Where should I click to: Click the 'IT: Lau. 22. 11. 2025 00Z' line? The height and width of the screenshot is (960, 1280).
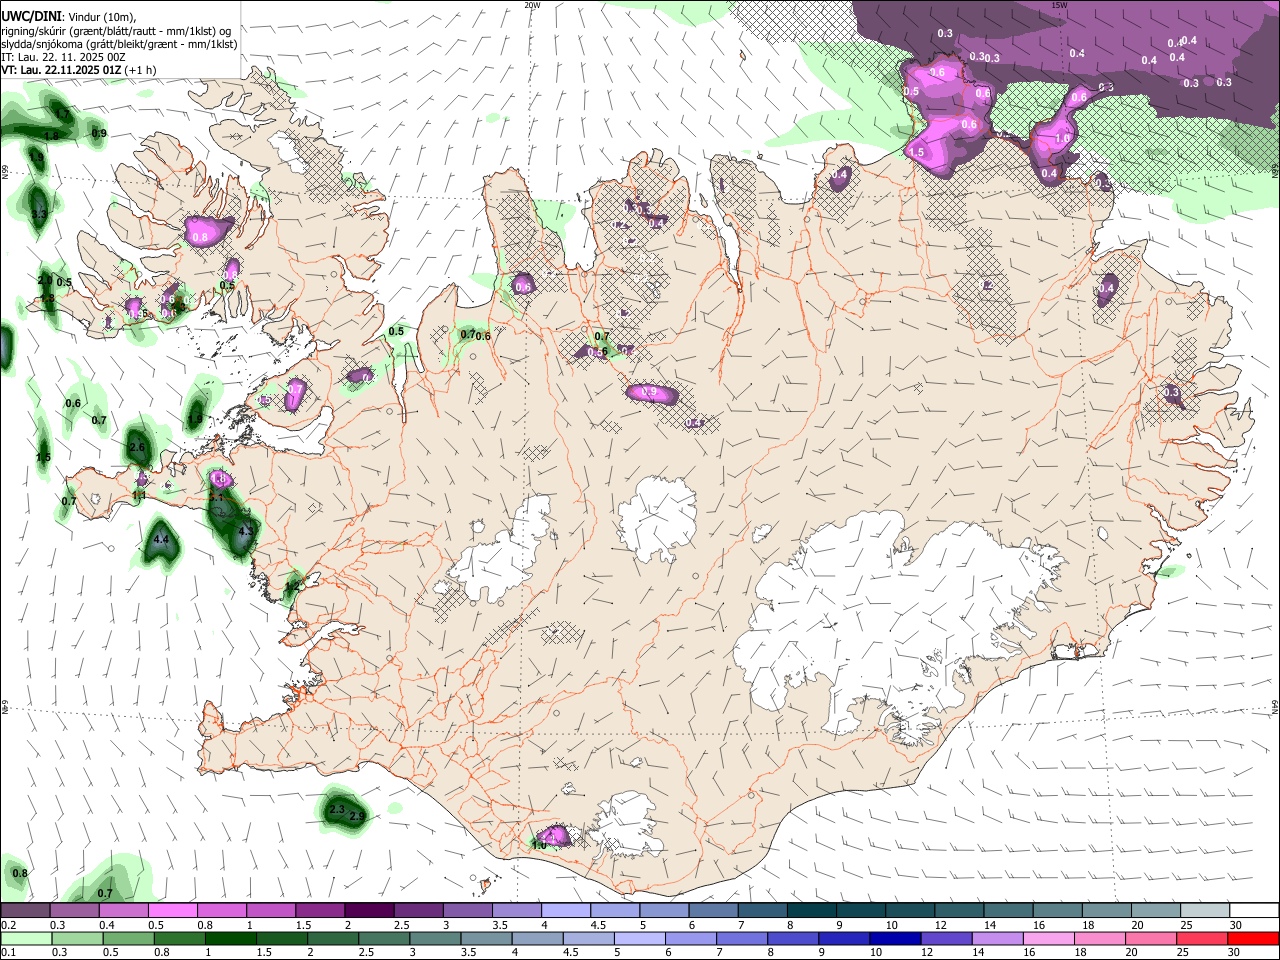coord(64,57)
